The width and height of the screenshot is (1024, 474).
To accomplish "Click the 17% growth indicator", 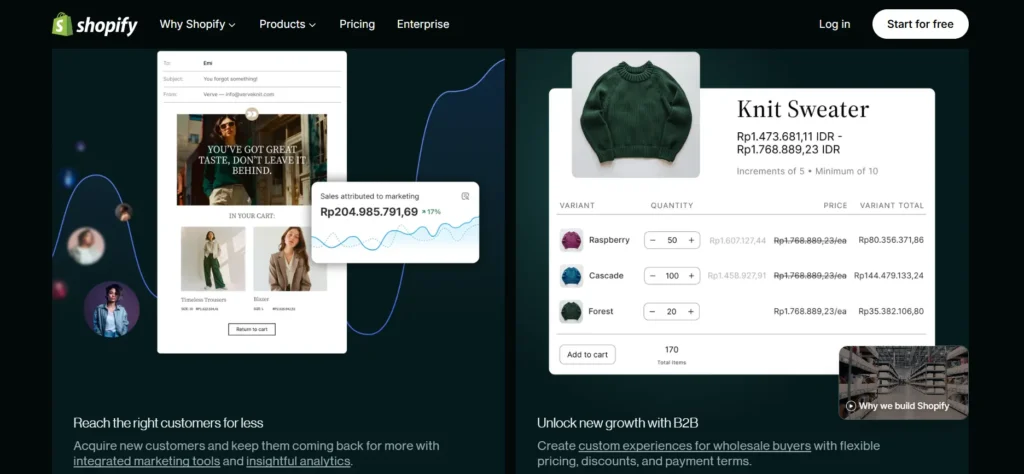I will [x=431, y=212].
